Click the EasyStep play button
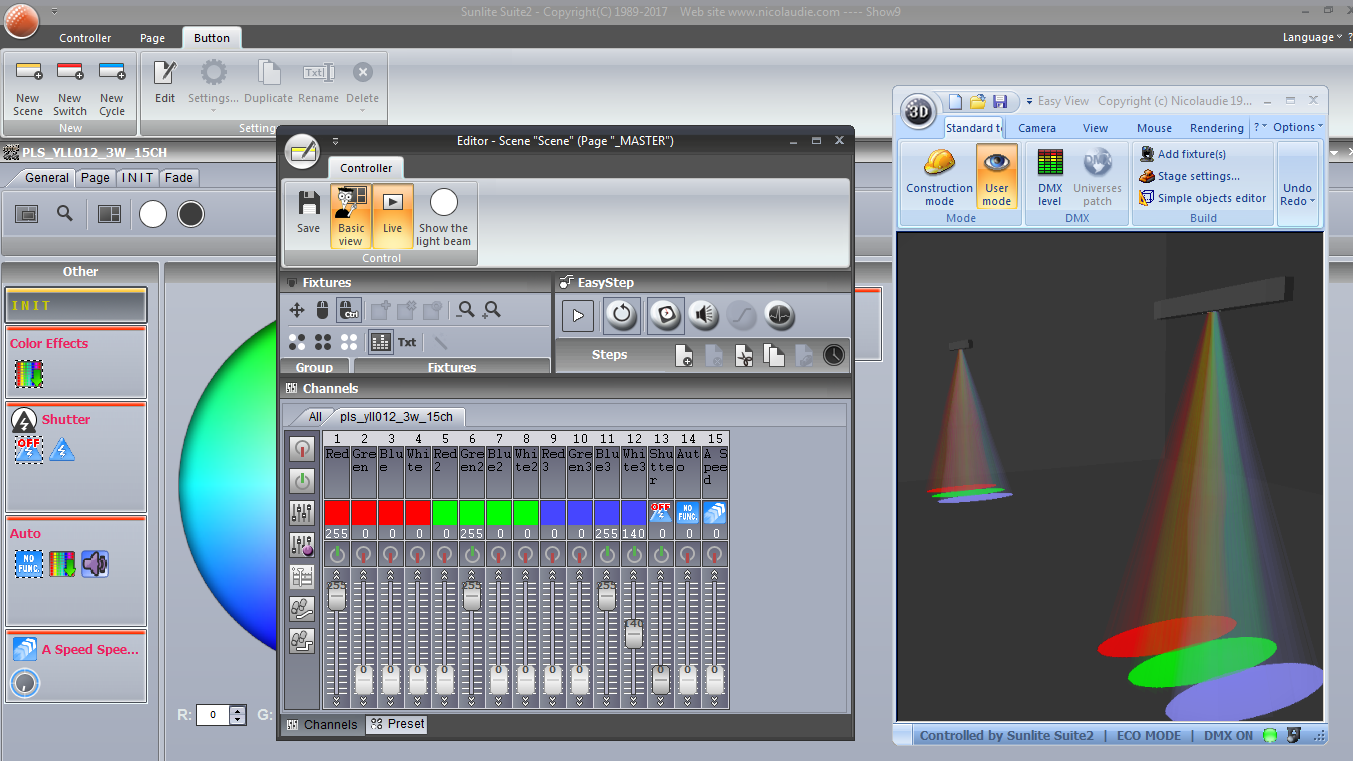 pos(577,316)
